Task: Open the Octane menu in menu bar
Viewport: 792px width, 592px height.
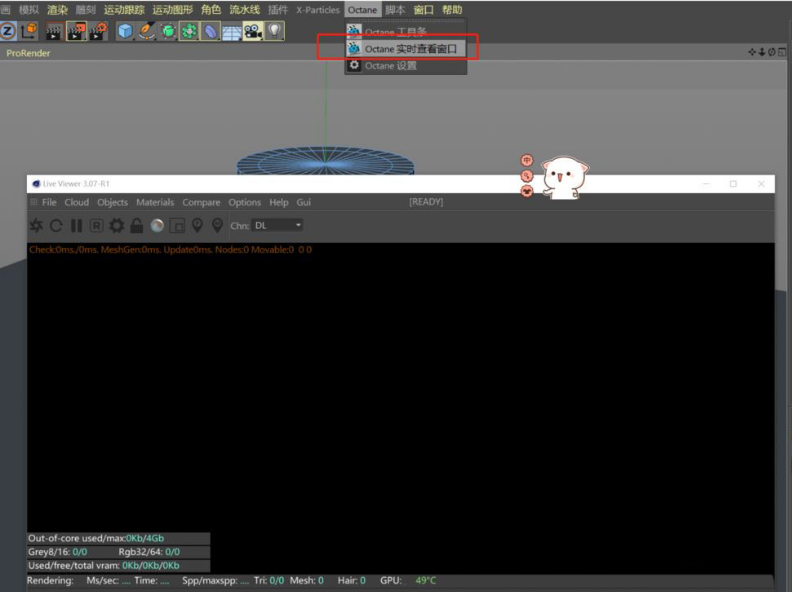Action: point(362,10)
